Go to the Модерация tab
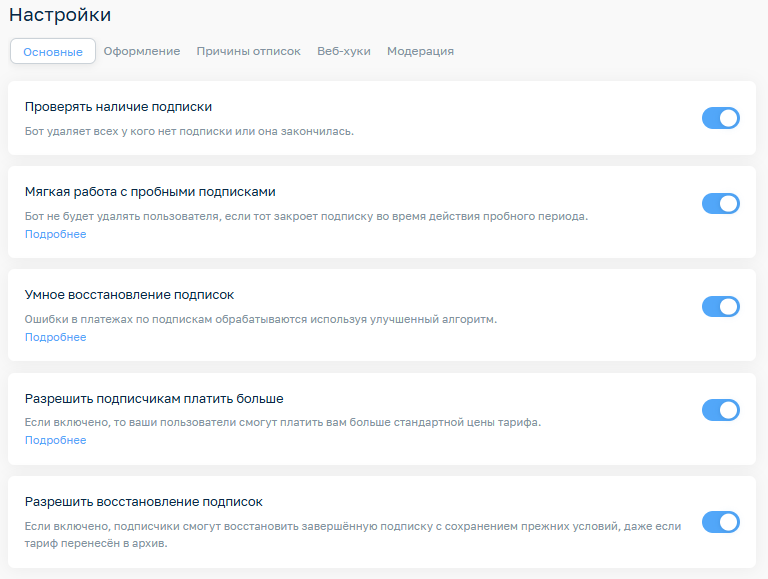This screenshot has width=768, height=579. [x=420, y=51]
